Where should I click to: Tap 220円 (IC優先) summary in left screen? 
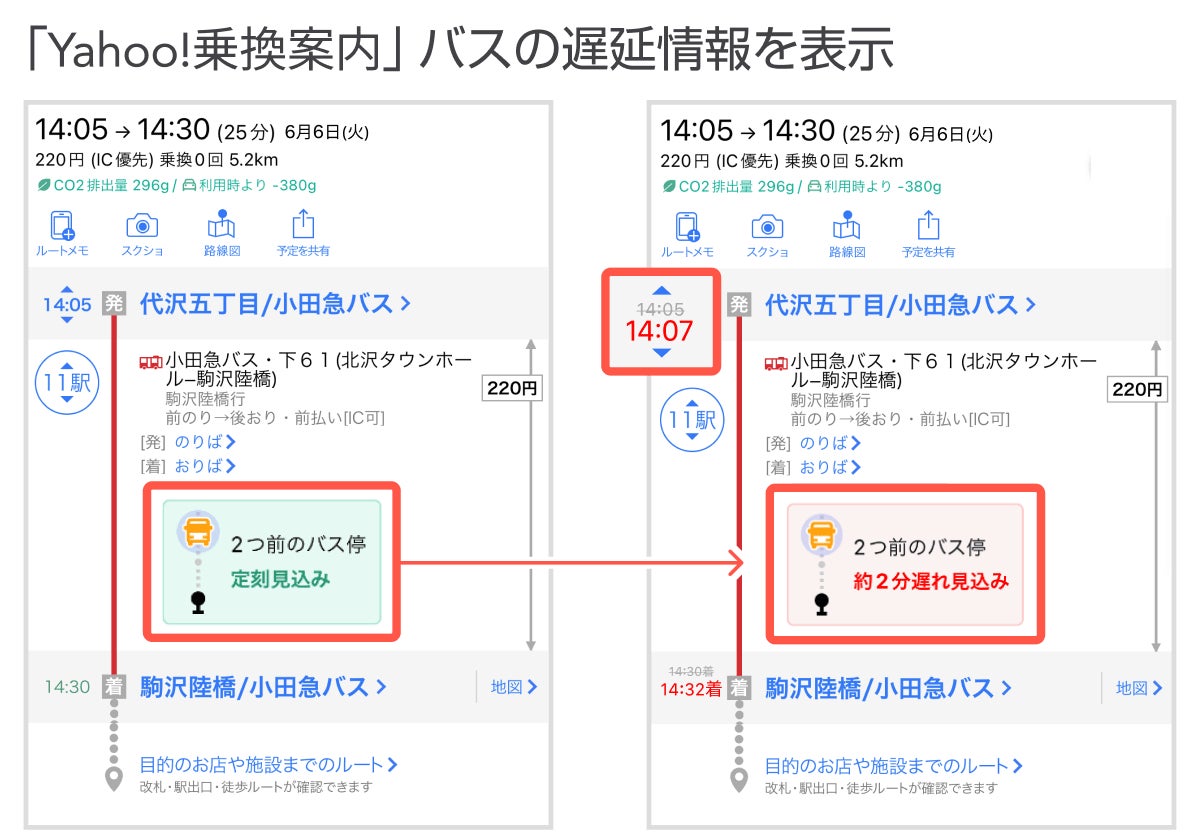[x=94, y=160]
